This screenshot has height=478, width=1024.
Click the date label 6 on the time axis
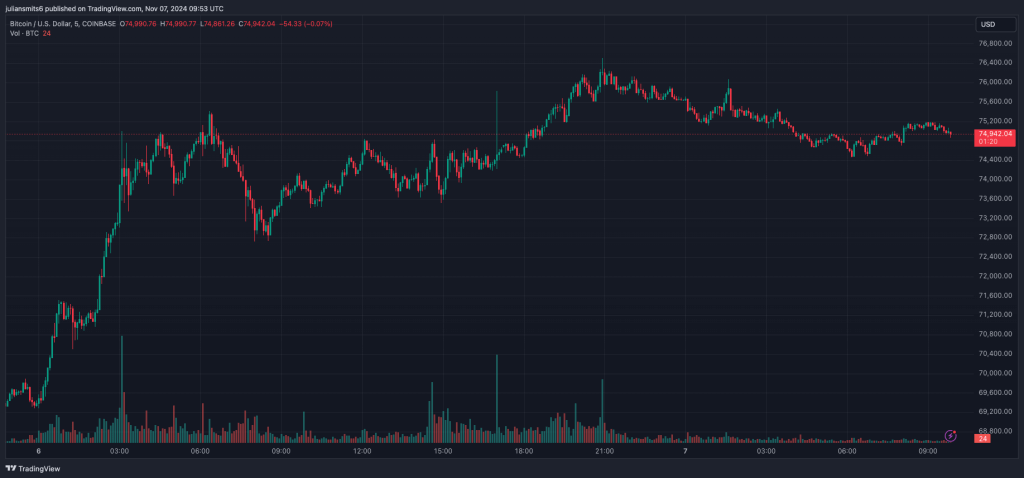point(39,451)
